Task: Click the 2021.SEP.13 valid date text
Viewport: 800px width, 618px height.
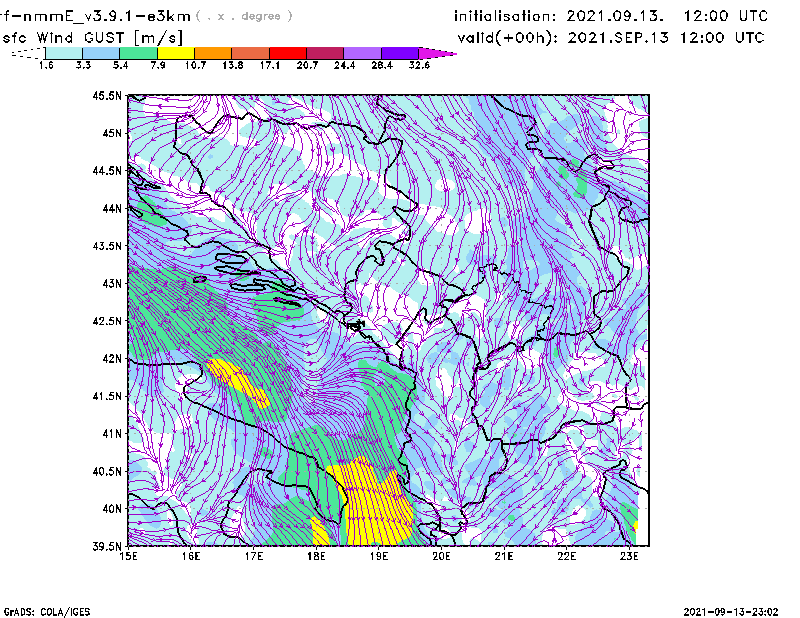Action: 618,37
